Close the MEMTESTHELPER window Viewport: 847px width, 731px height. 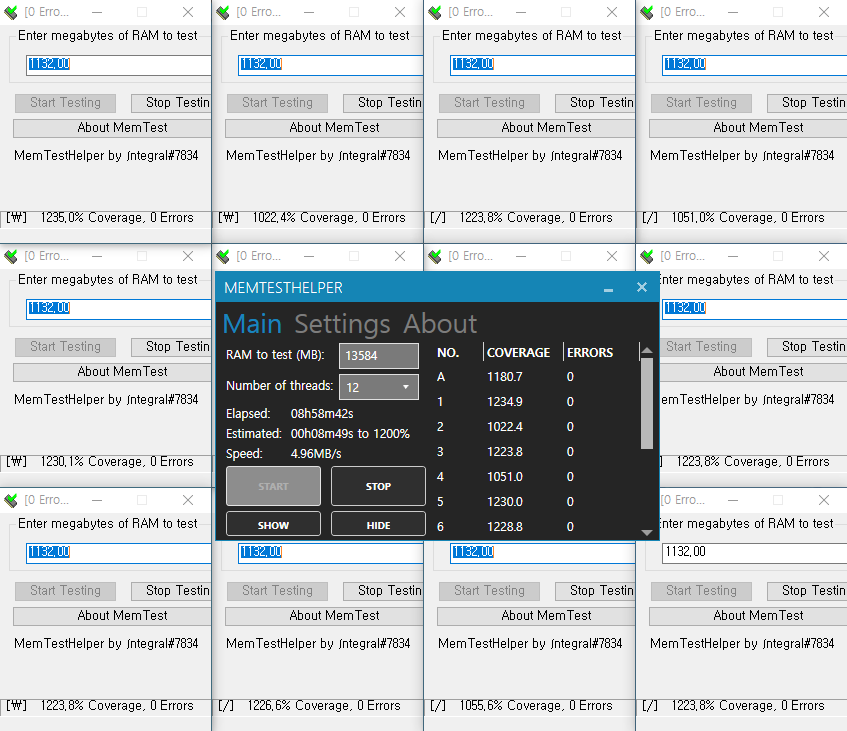[x=642, y=287]
